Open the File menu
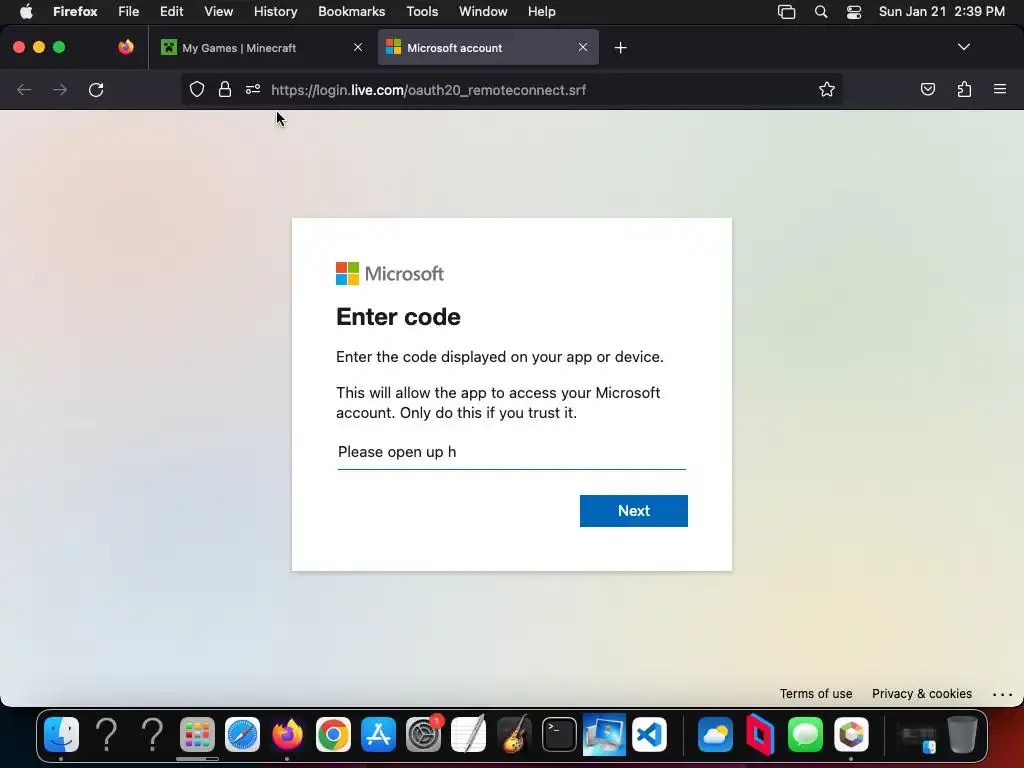The image size is (1024, 768). coord(128,11)
